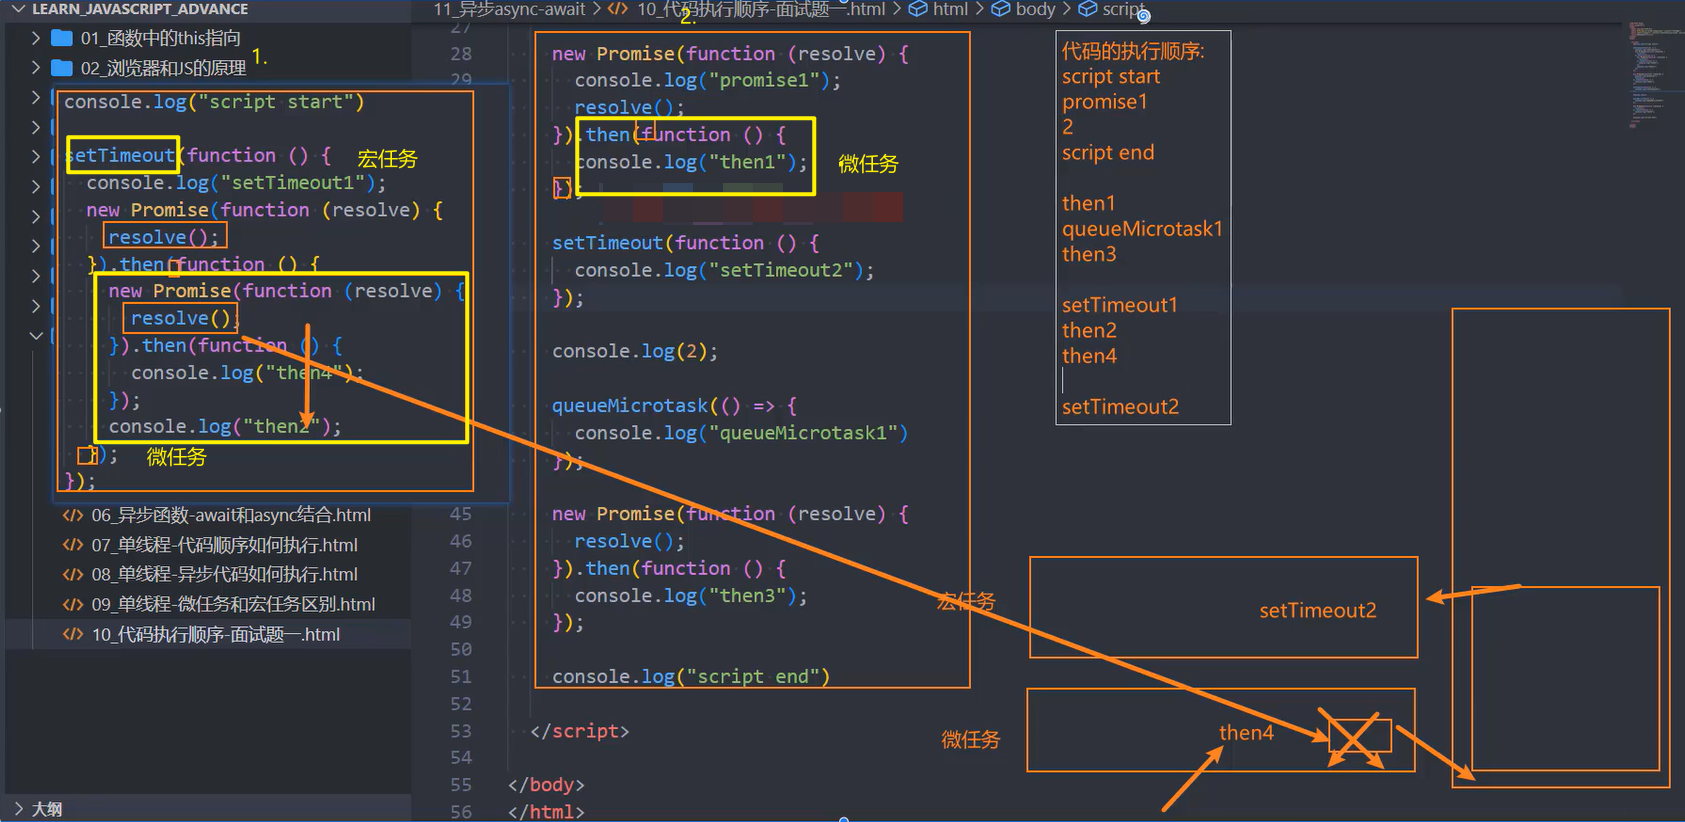
Task: Click line number 48 in the gutter
Action: tap(461, 596)
